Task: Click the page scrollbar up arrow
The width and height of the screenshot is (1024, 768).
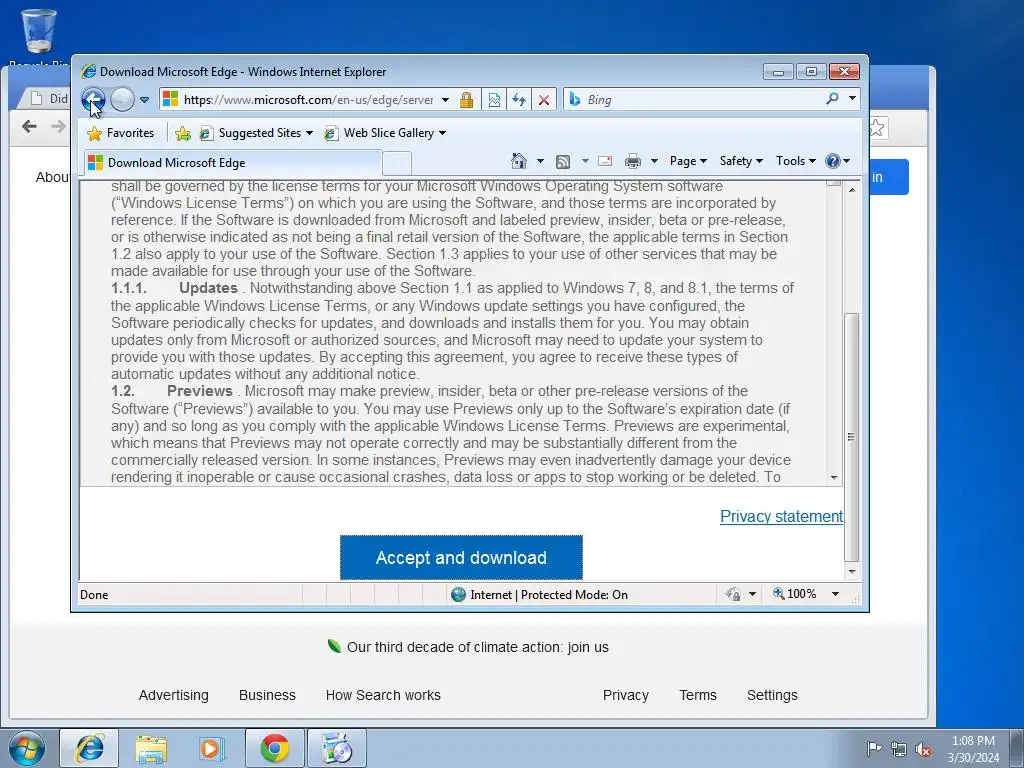Action: tap(852, 189)
